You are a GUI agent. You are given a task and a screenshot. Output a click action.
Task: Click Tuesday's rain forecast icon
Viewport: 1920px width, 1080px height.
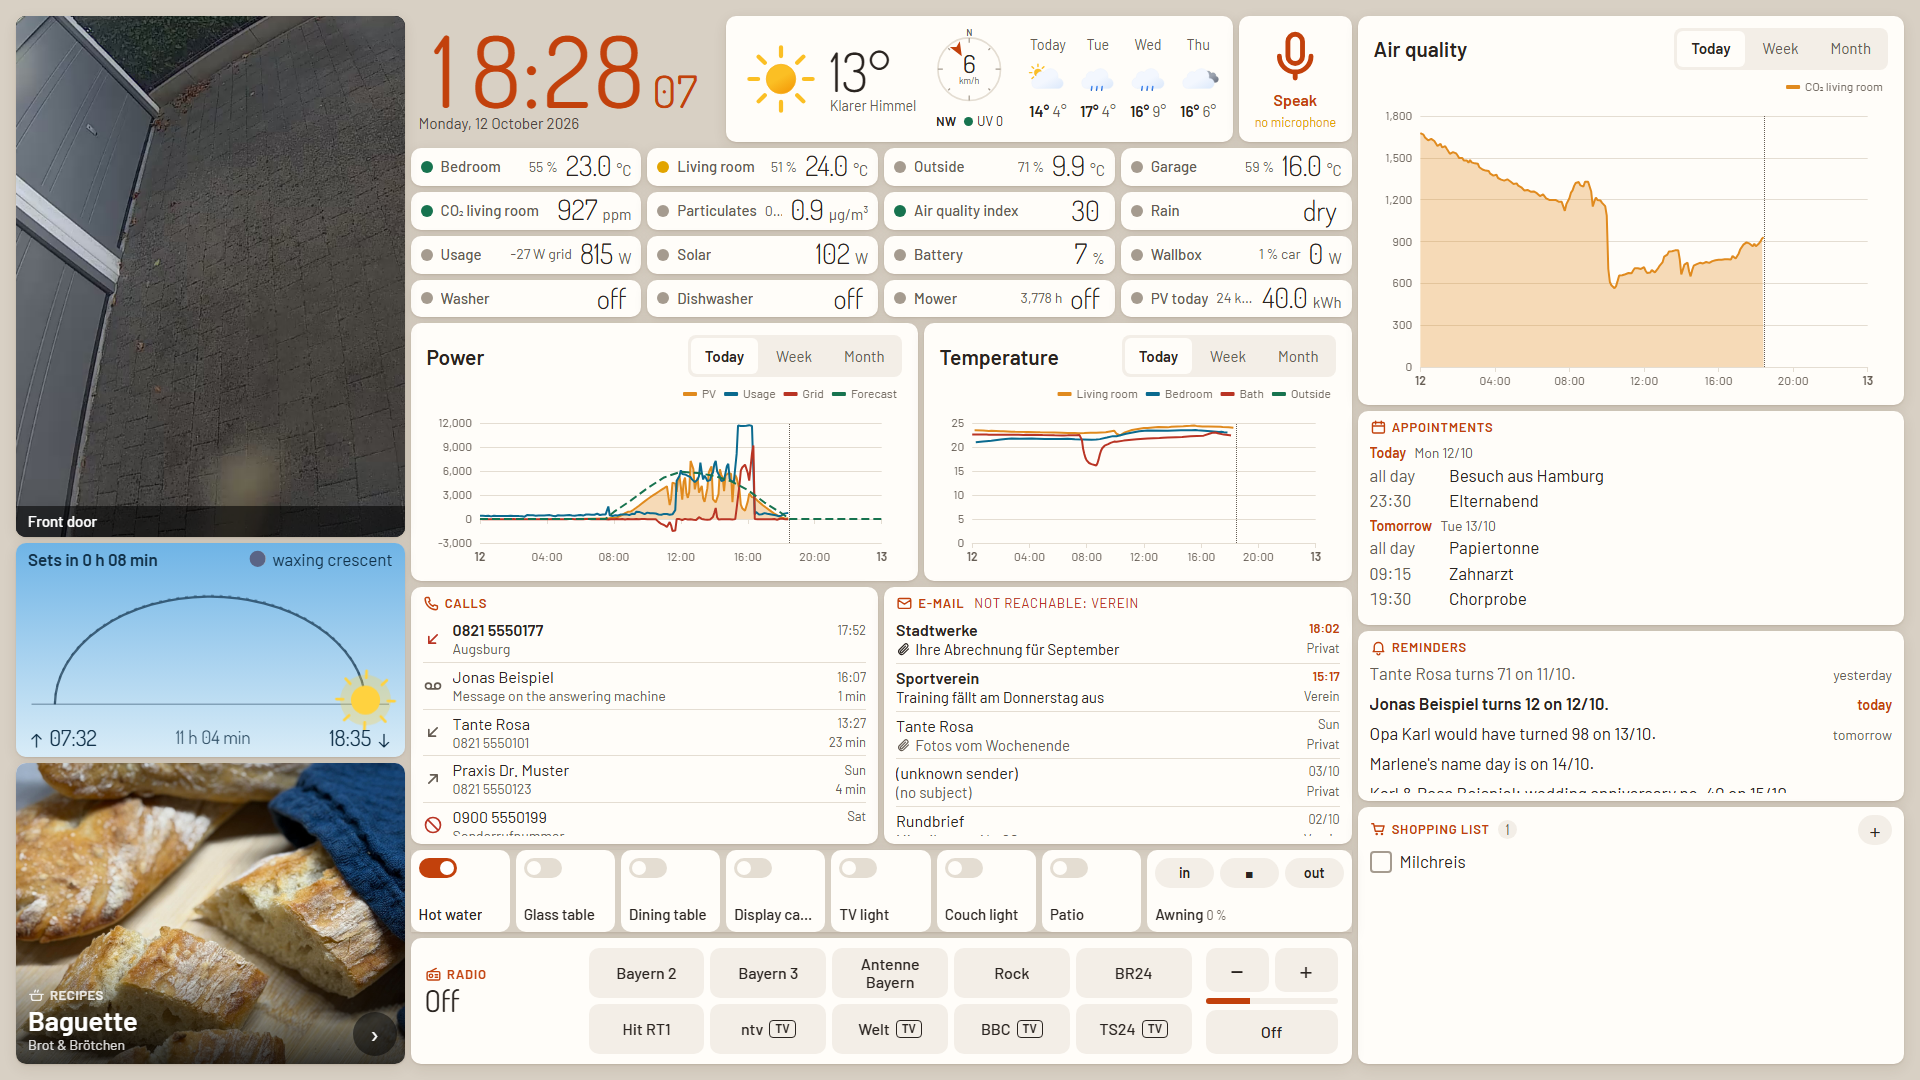tap(1098, 79)
